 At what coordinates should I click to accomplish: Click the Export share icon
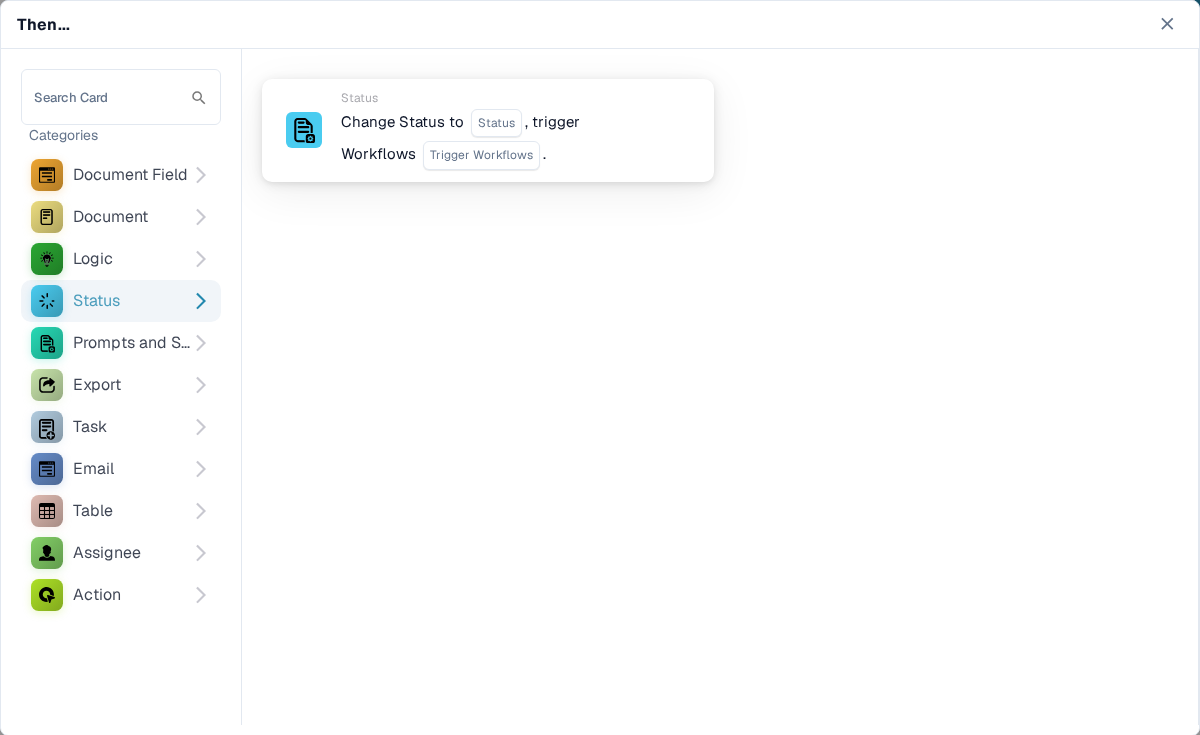pos(47,385)
